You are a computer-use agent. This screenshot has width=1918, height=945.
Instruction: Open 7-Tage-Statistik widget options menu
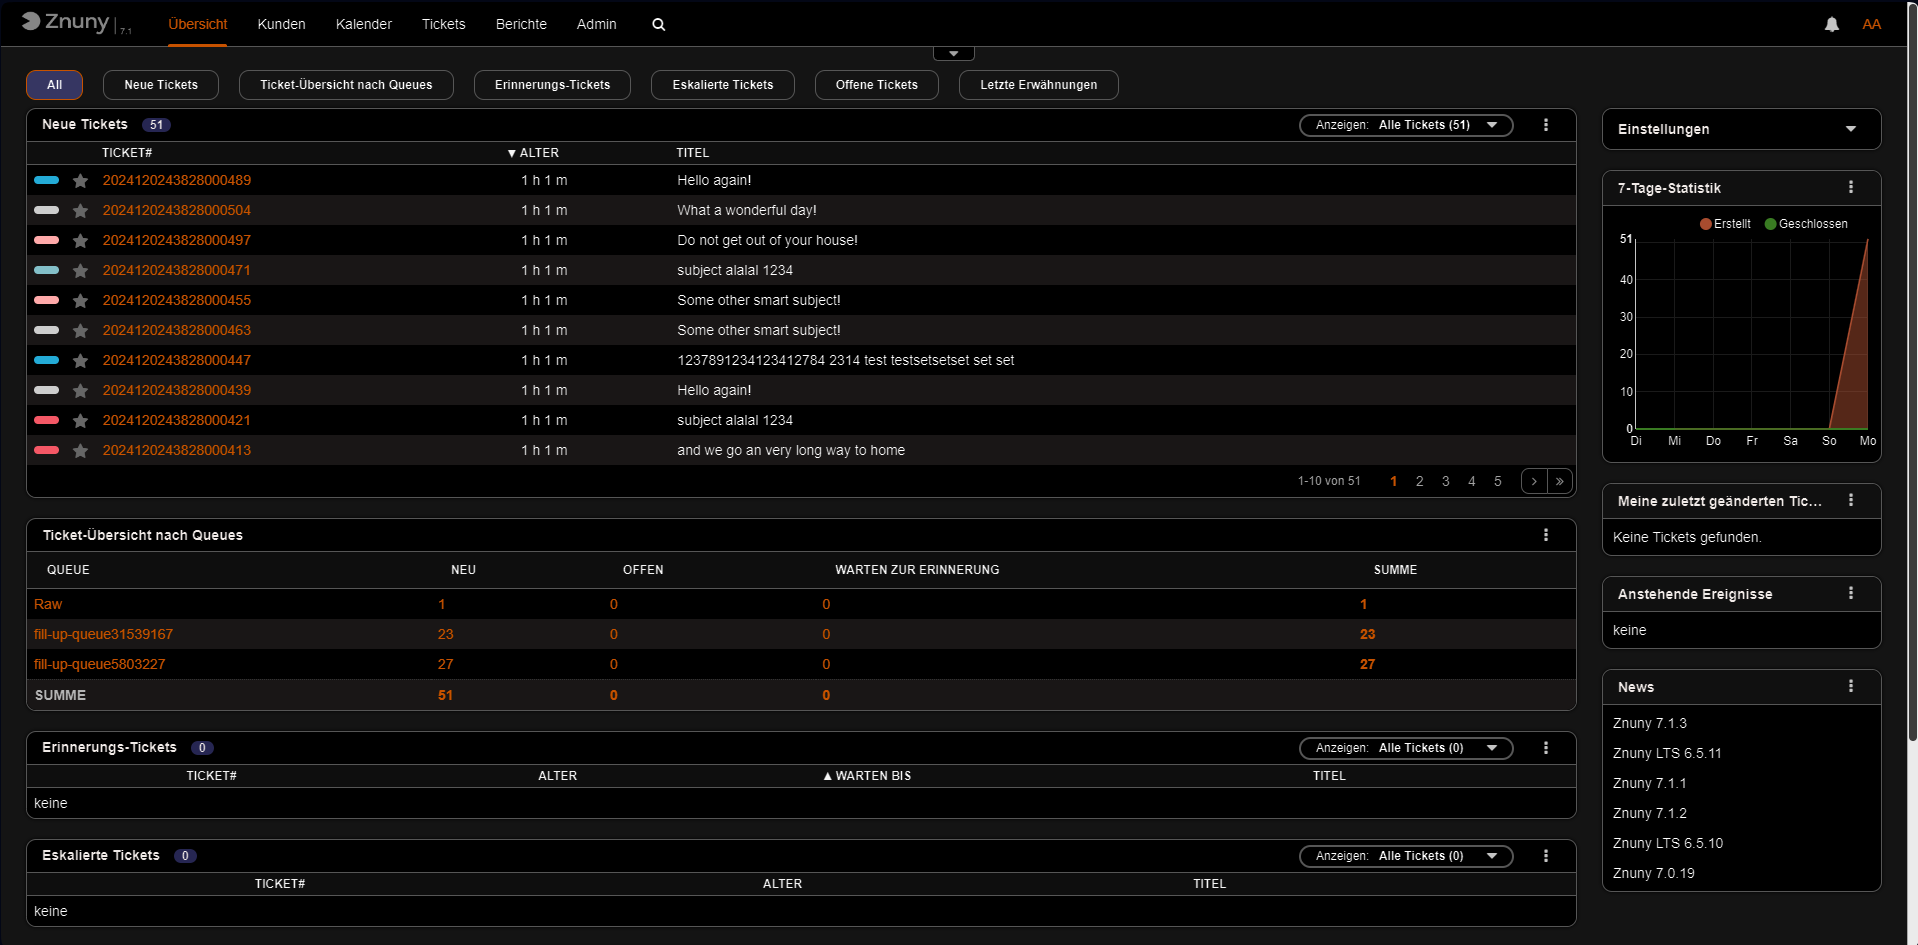1850,188
